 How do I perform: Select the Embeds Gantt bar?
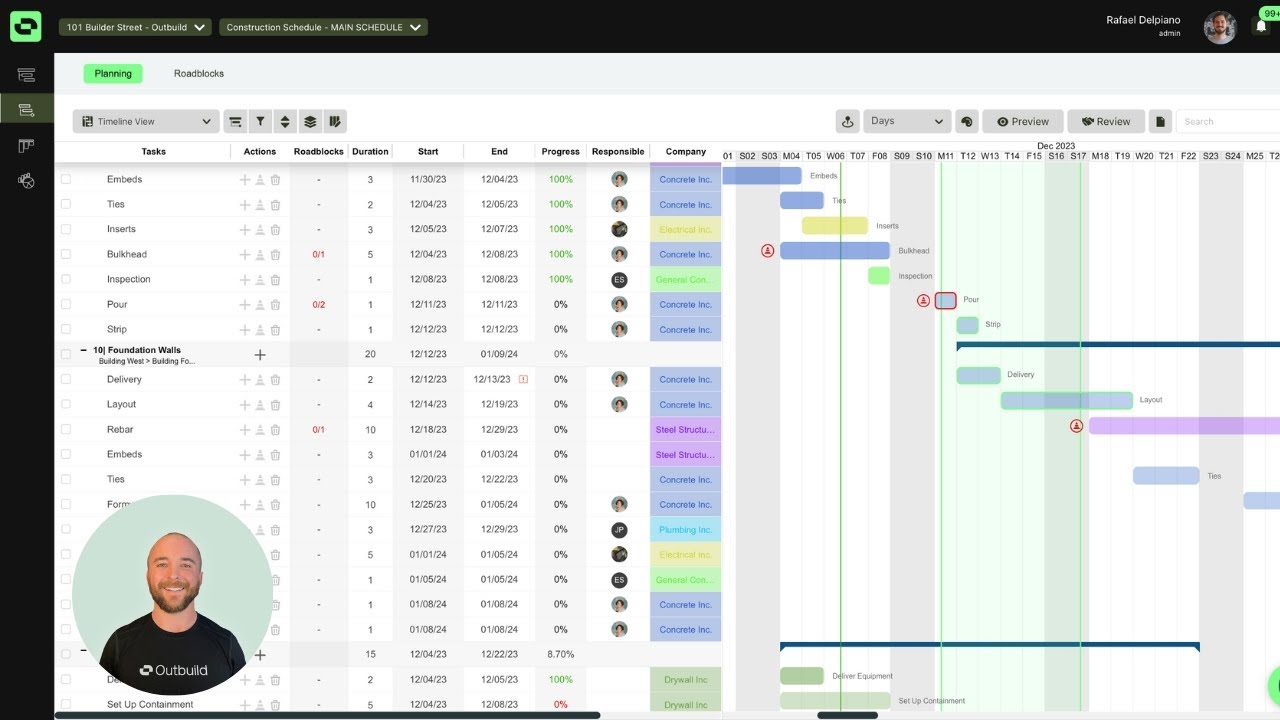762,176
